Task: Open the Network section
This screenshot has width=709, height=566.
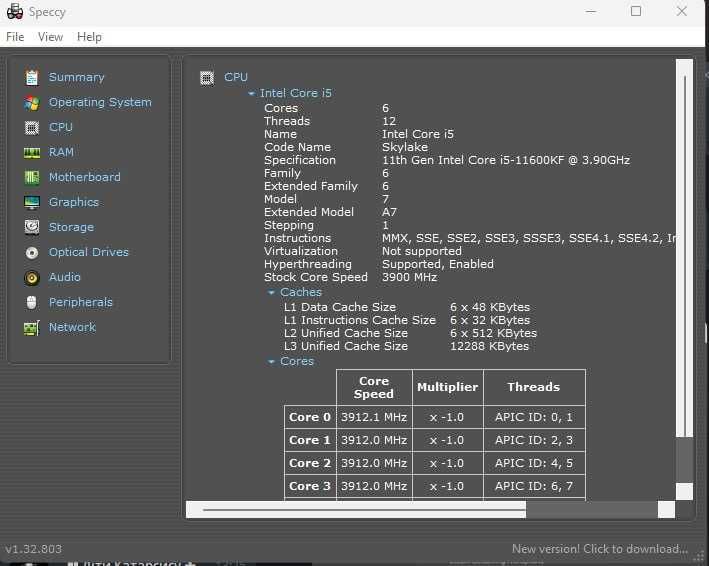Action: coord(72,327)
